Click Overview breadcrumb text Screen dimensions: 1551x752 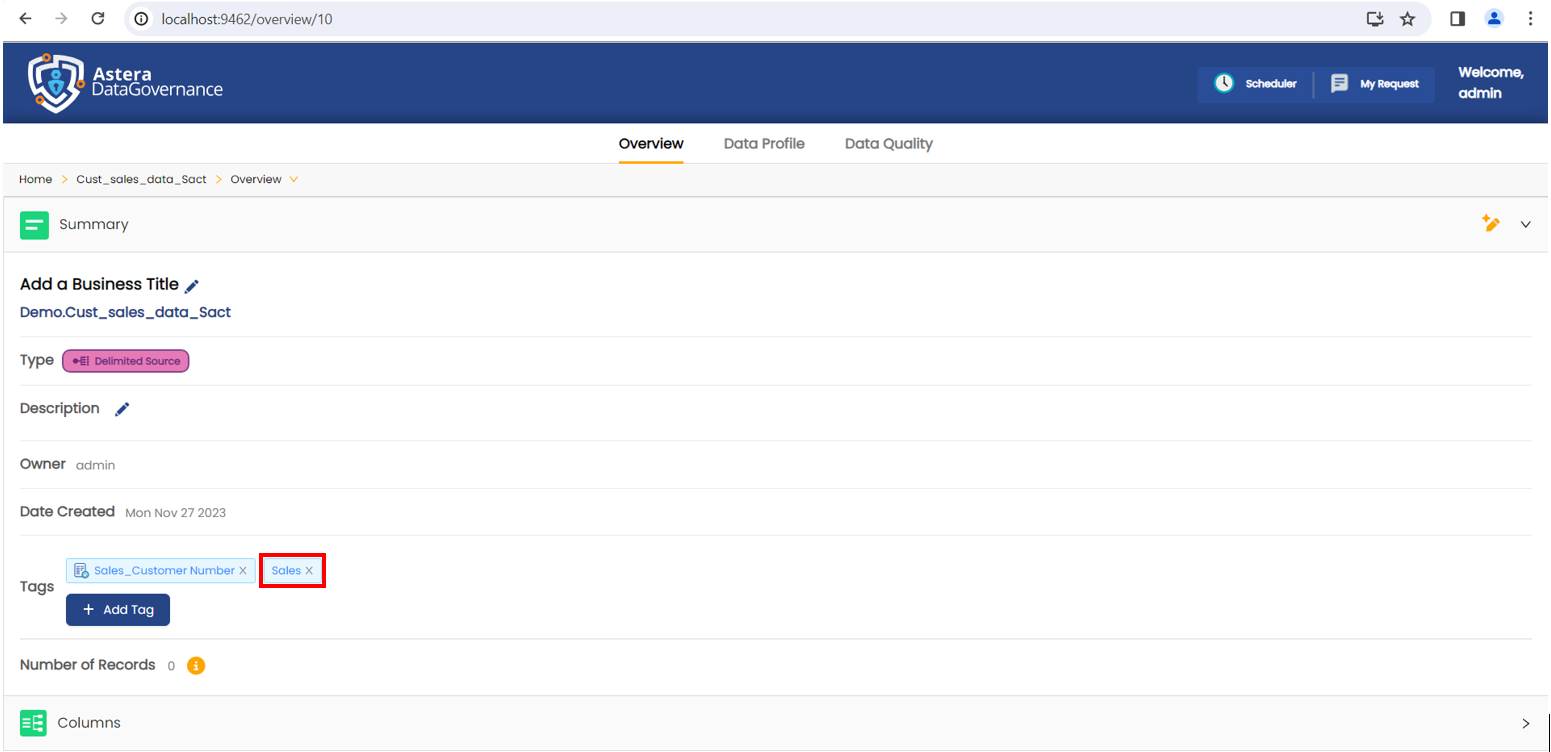(256, 180)
